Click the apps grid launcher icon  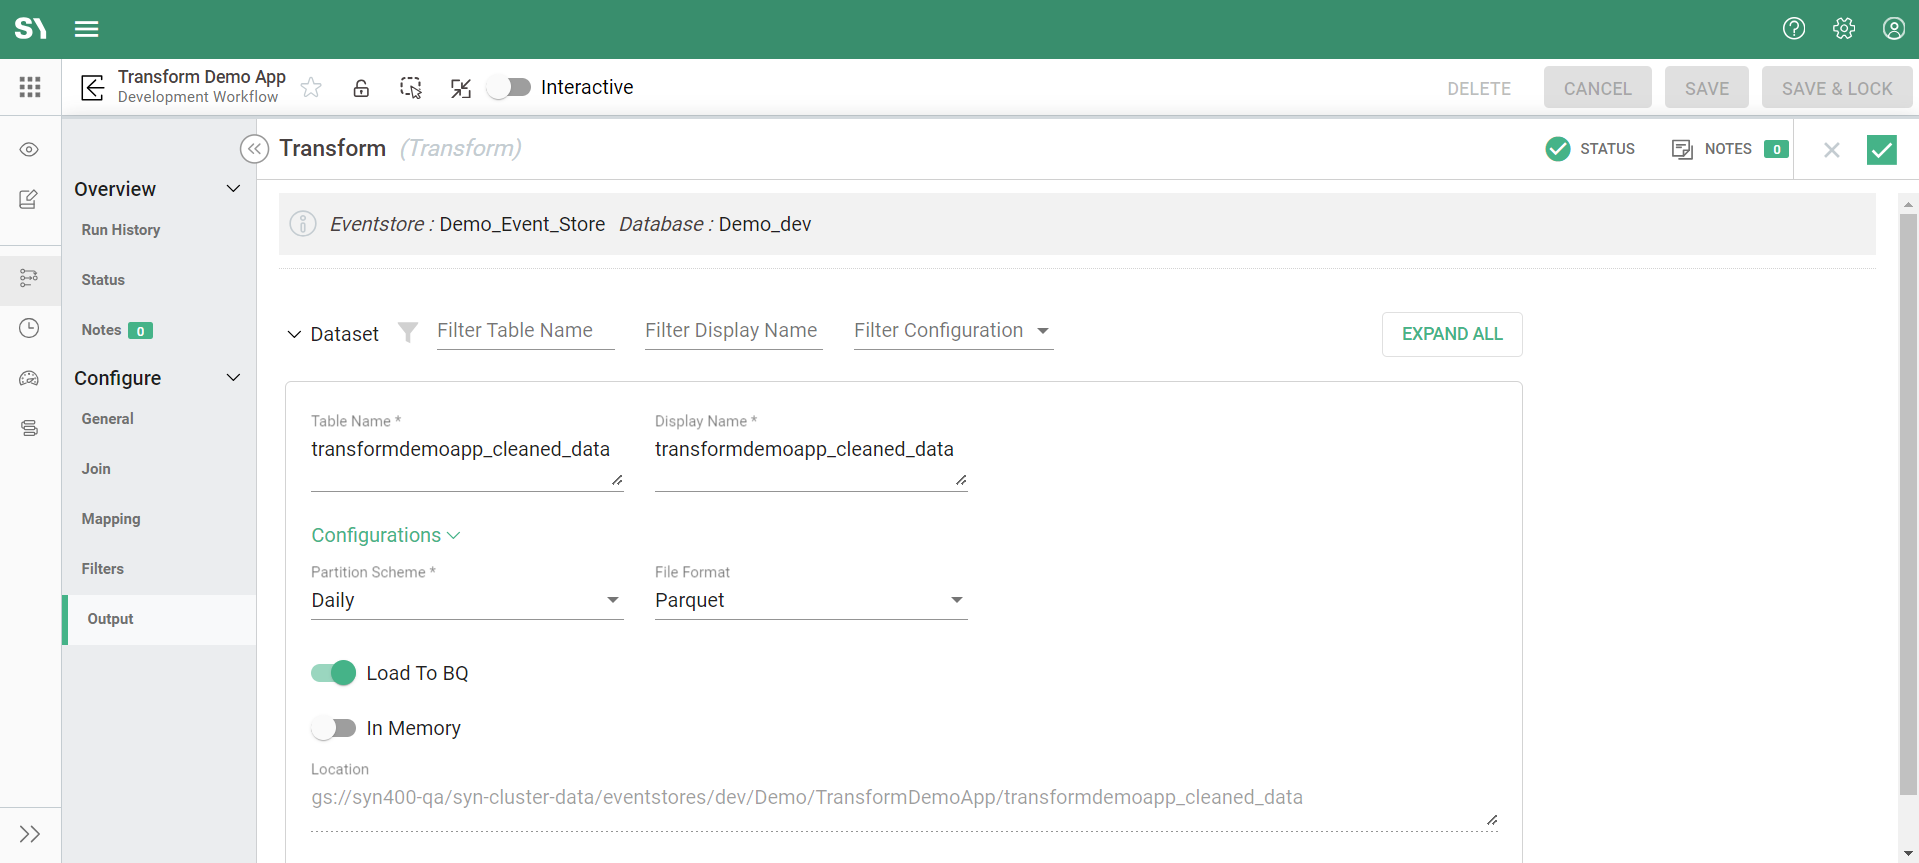[x=30, y=88]
